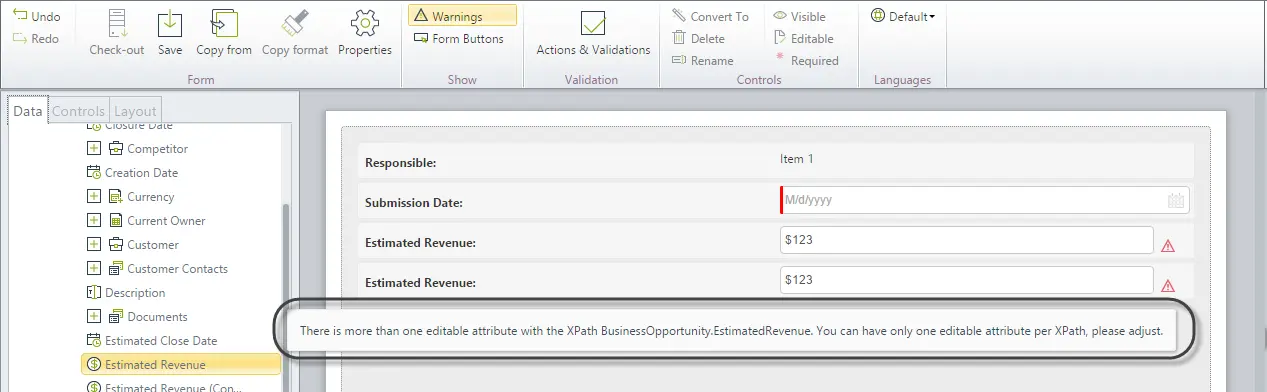The image size is (1267, 392).
Task: Click the Submission Date input field
Action: click(984, 200)
